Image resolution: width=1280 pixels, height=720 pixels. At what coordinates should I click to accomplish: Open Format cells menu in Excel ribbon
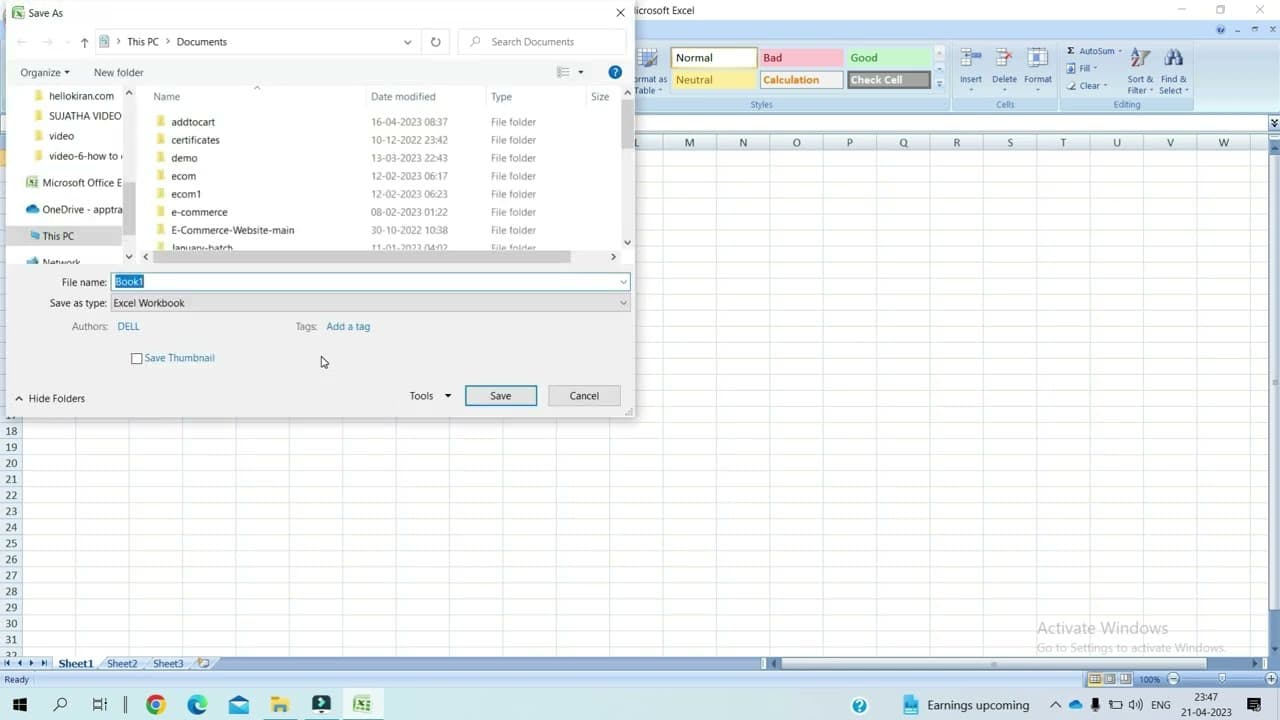pyautogui.click(x=1038, y=68)
